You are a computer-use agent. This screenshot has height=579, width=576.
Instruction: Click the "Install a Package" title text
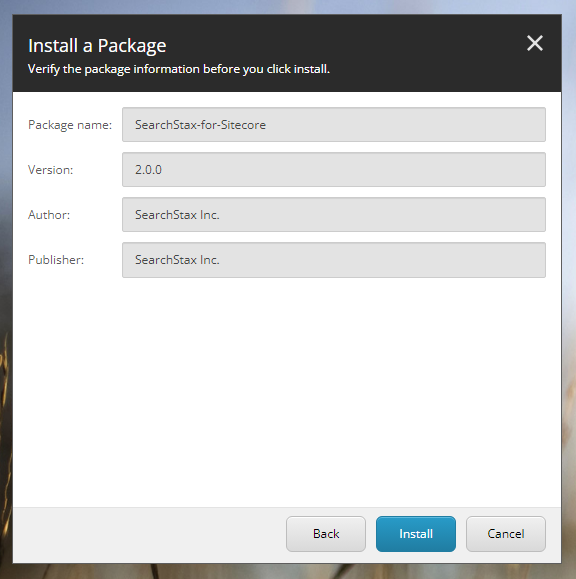[x=97, y=46]
